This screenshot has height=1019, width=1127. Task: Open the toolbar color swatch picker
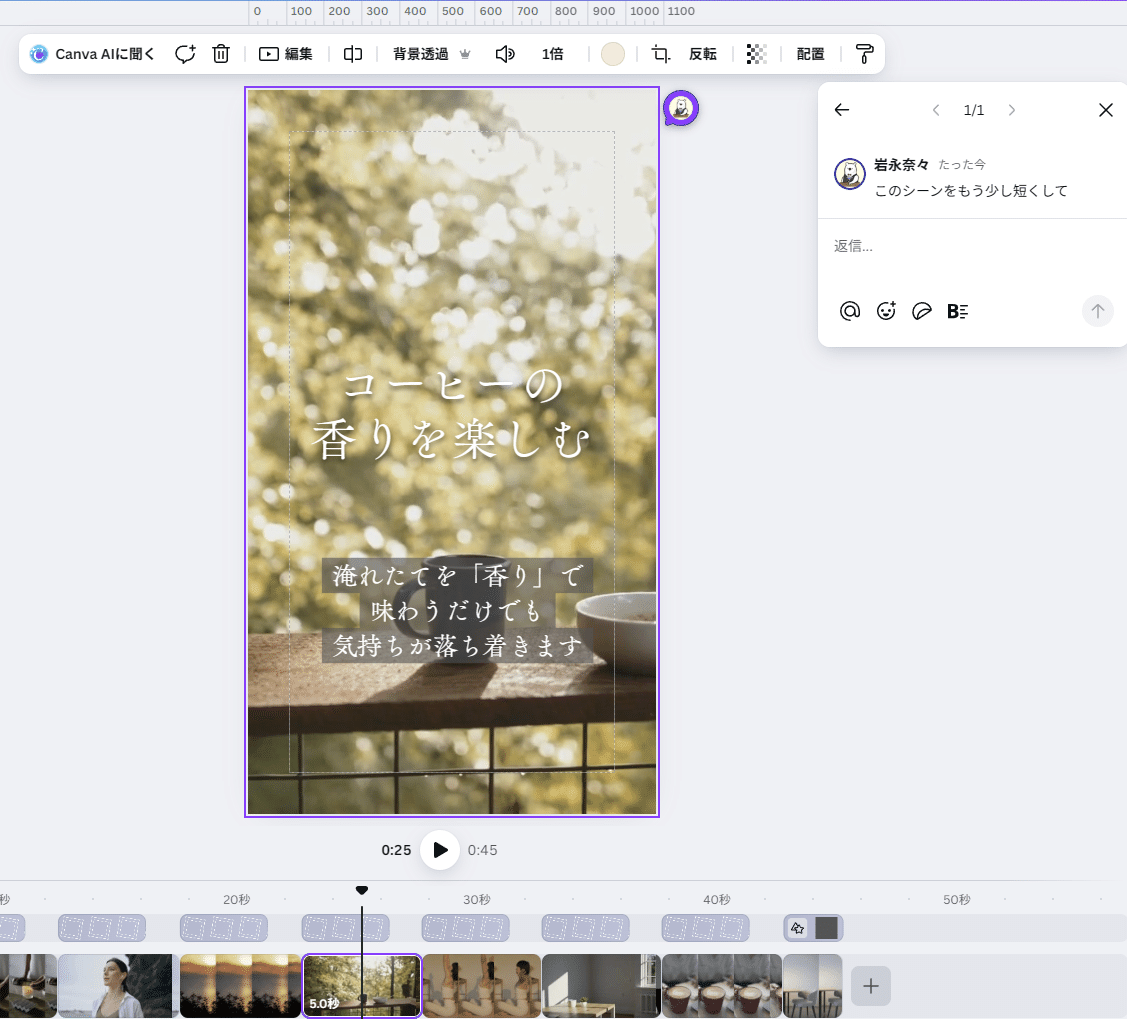click(613, 54)
